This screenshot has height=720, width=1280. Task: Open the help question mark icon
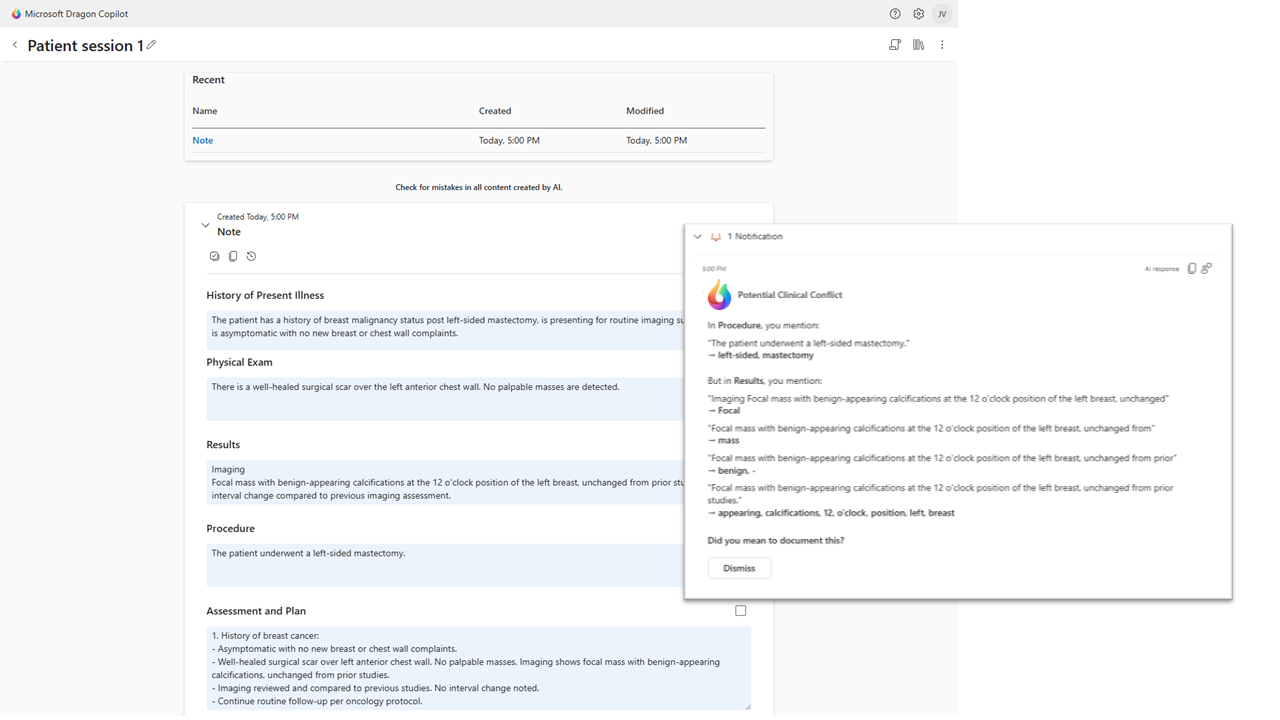[x=895, y=14]
